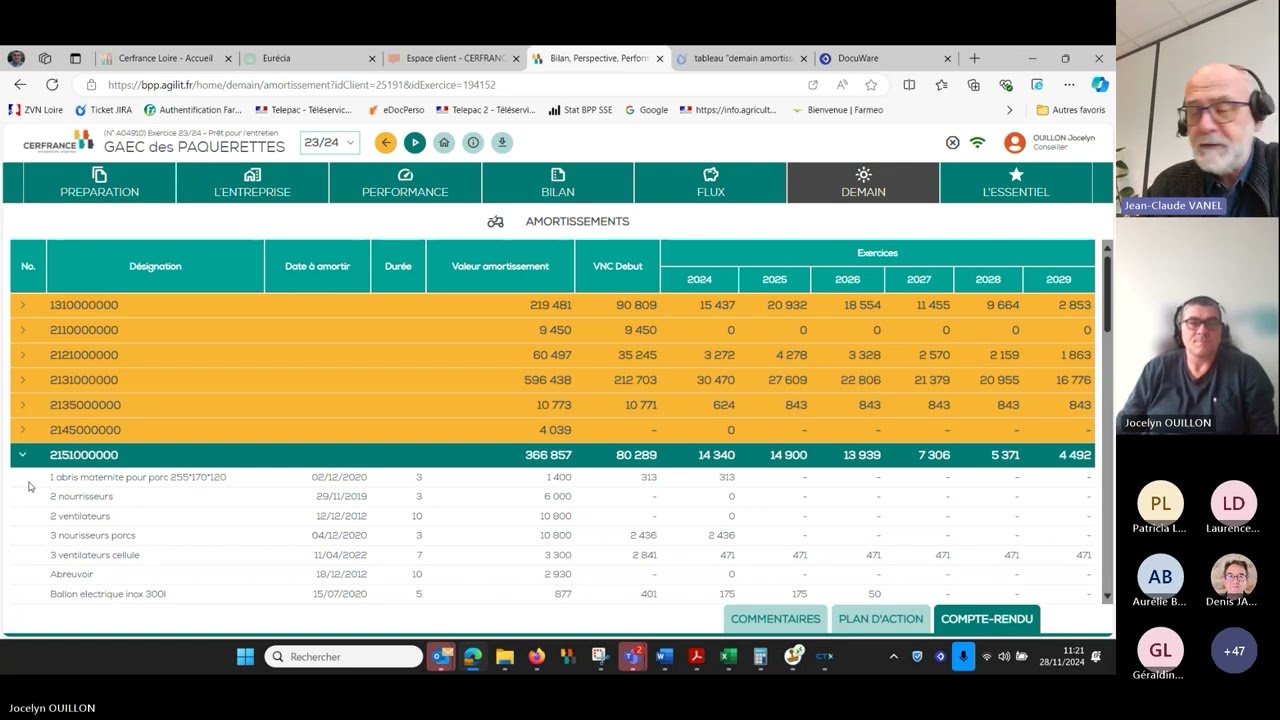1280x720 pixels.
Task: Open the home icon button
Action: [444, 143]
